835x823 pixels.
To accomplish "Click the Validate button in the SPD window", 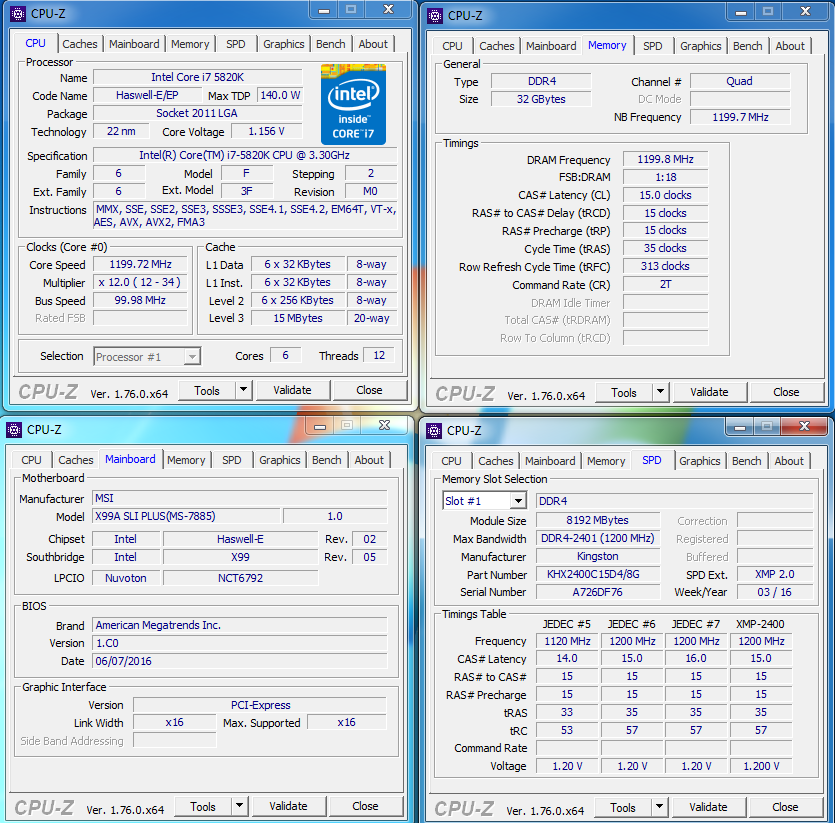I will [708, 808].
